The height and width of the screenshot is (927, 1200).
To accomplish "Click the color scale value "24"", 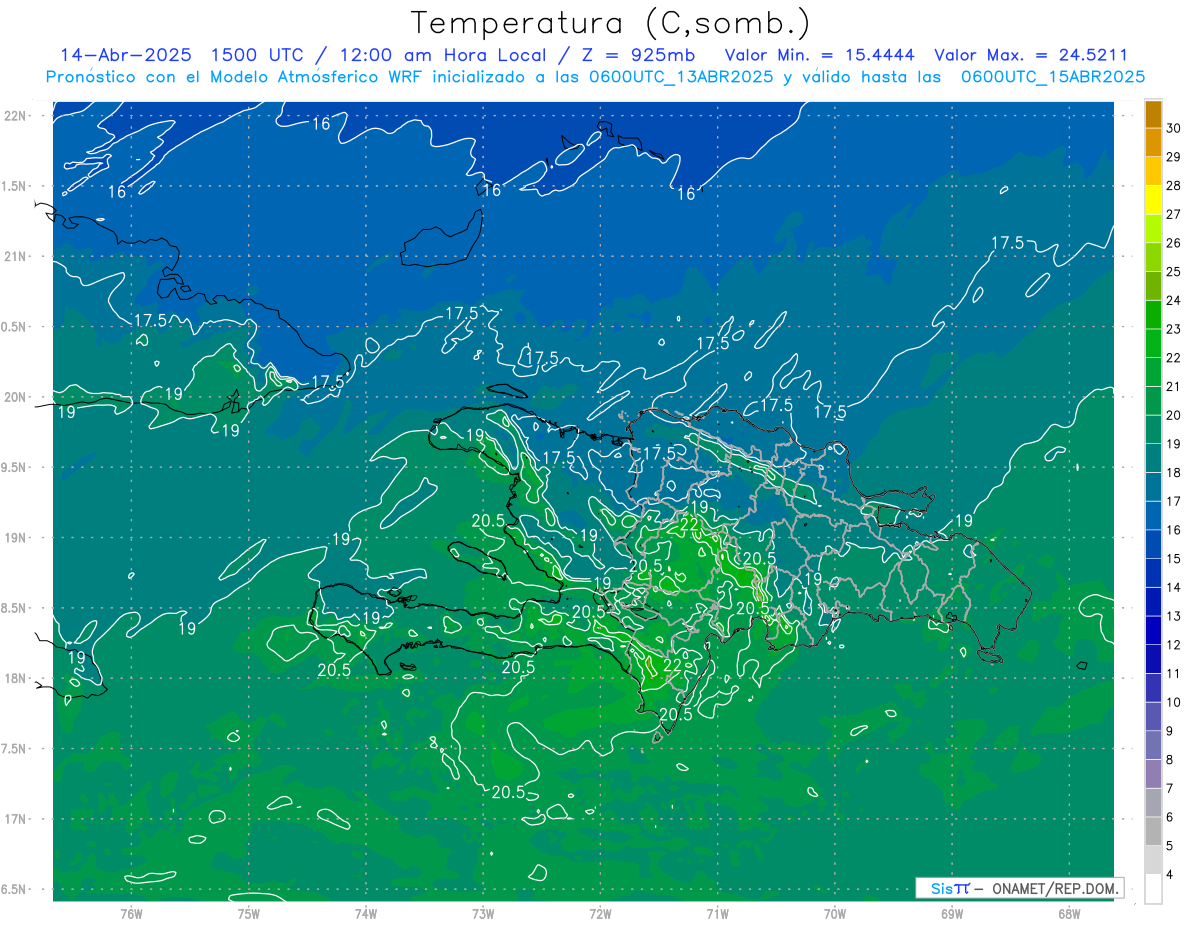I will [1174, 300].
